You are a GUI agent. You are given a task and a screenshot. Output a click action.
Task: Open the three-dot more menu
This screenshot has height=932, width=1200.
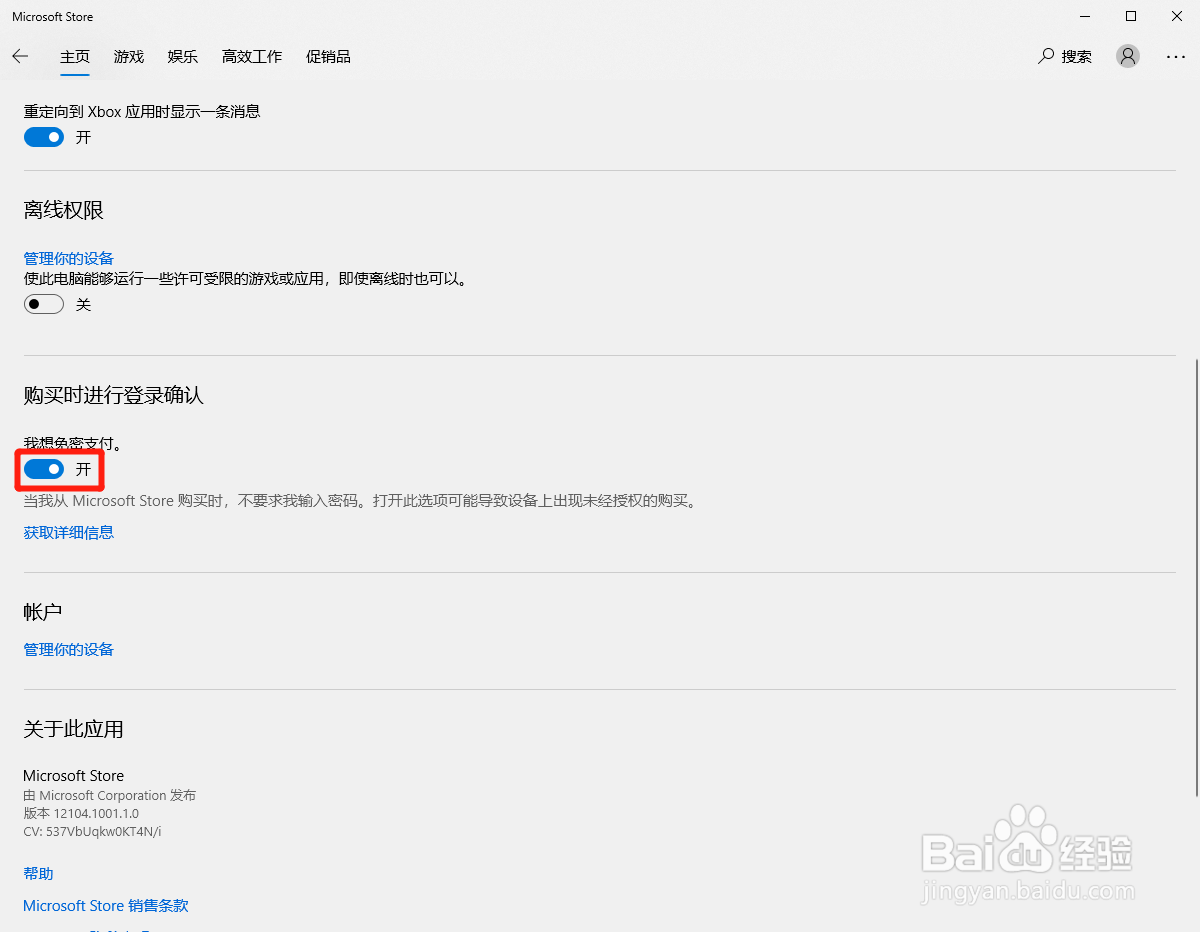tap(1176, 57)
